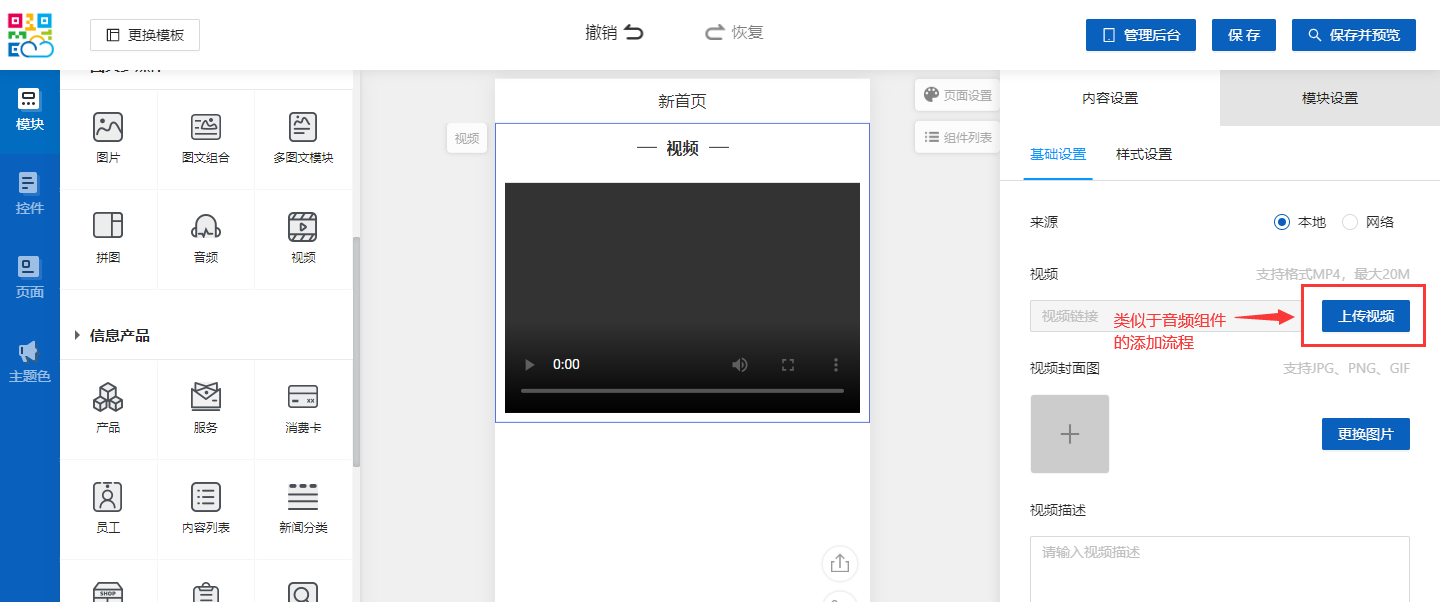
Task: Open the video player more options menu
Action: (836, 365)
